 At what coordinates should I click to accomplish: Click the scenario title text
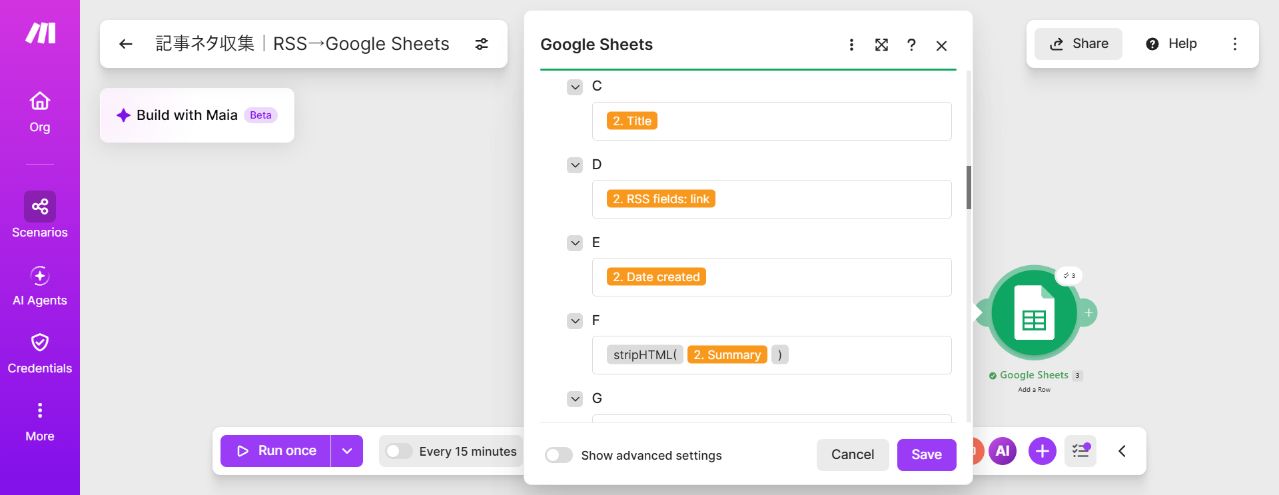tap(302, 44)
